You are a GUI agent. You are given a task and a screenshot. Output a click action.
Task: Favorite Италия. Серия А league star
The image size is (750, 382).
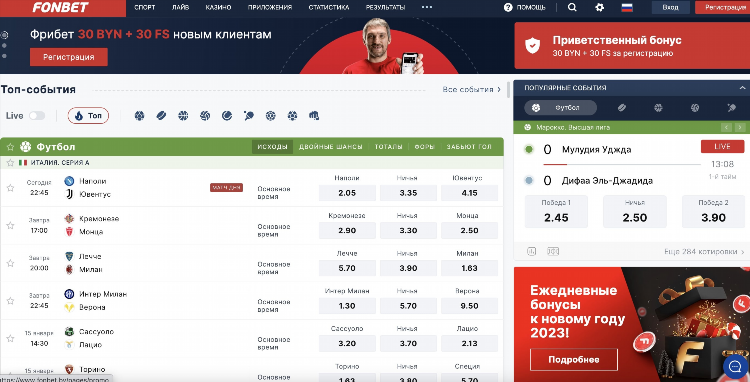[10, 163]
